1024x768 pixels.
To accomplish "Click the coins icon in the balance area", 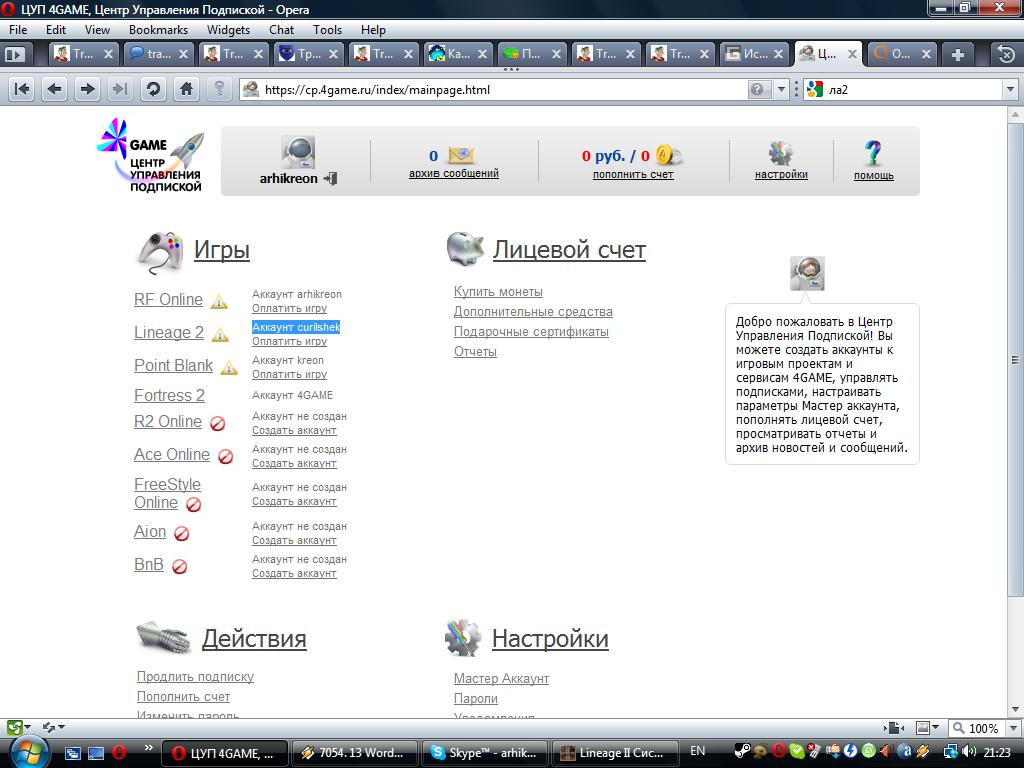I will click(669, 155).
